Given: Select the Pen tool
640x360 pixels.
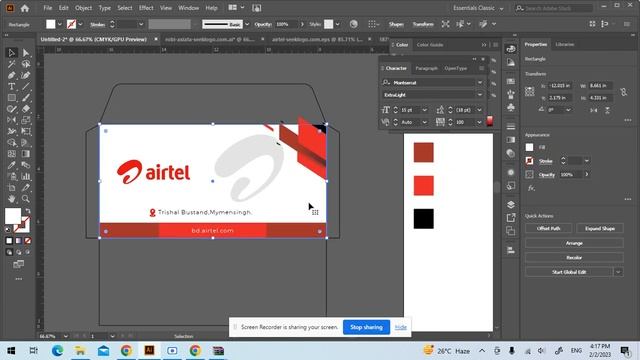Looking at the screenshot, I should coord(11,76).
